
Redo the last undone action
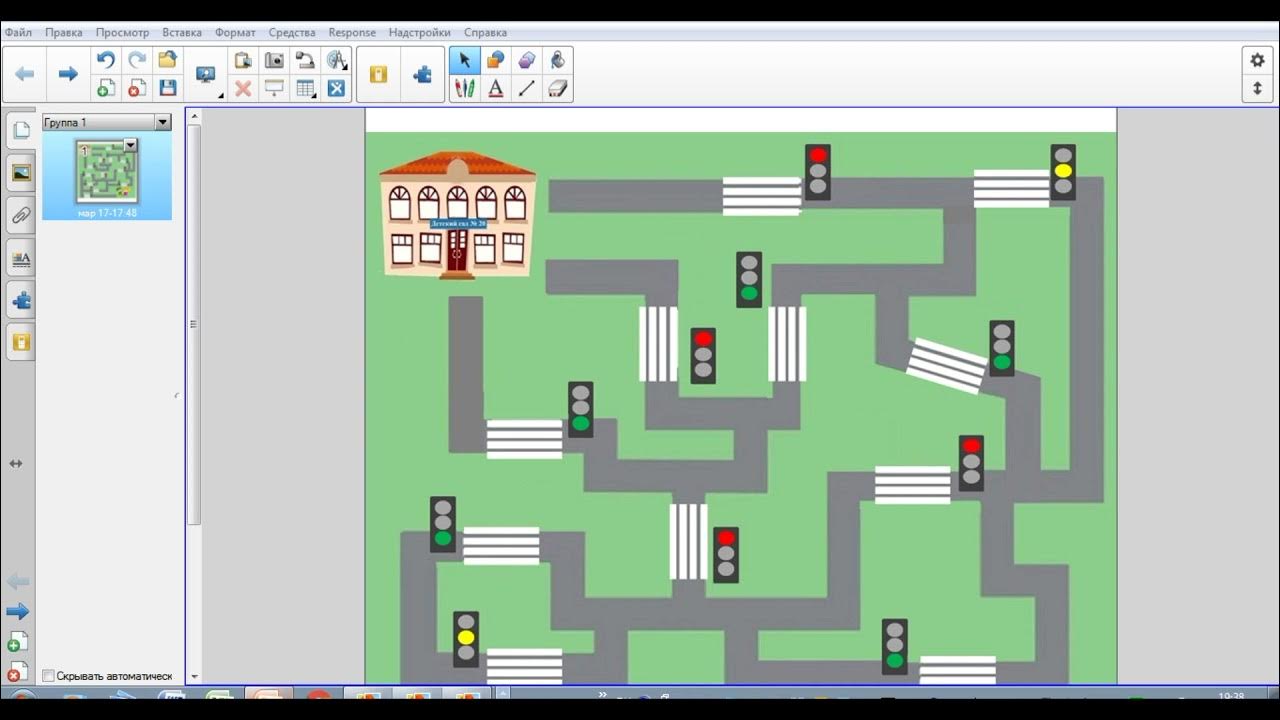coord(137,60)
